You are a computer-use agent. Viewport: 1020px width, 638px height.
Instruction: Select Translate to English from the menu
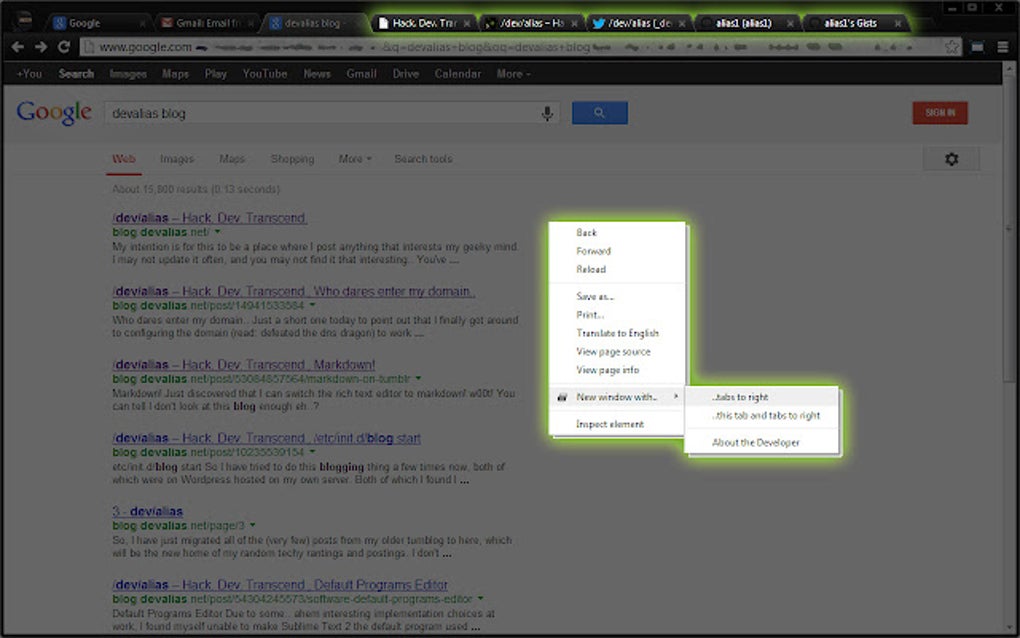point(617,332)
